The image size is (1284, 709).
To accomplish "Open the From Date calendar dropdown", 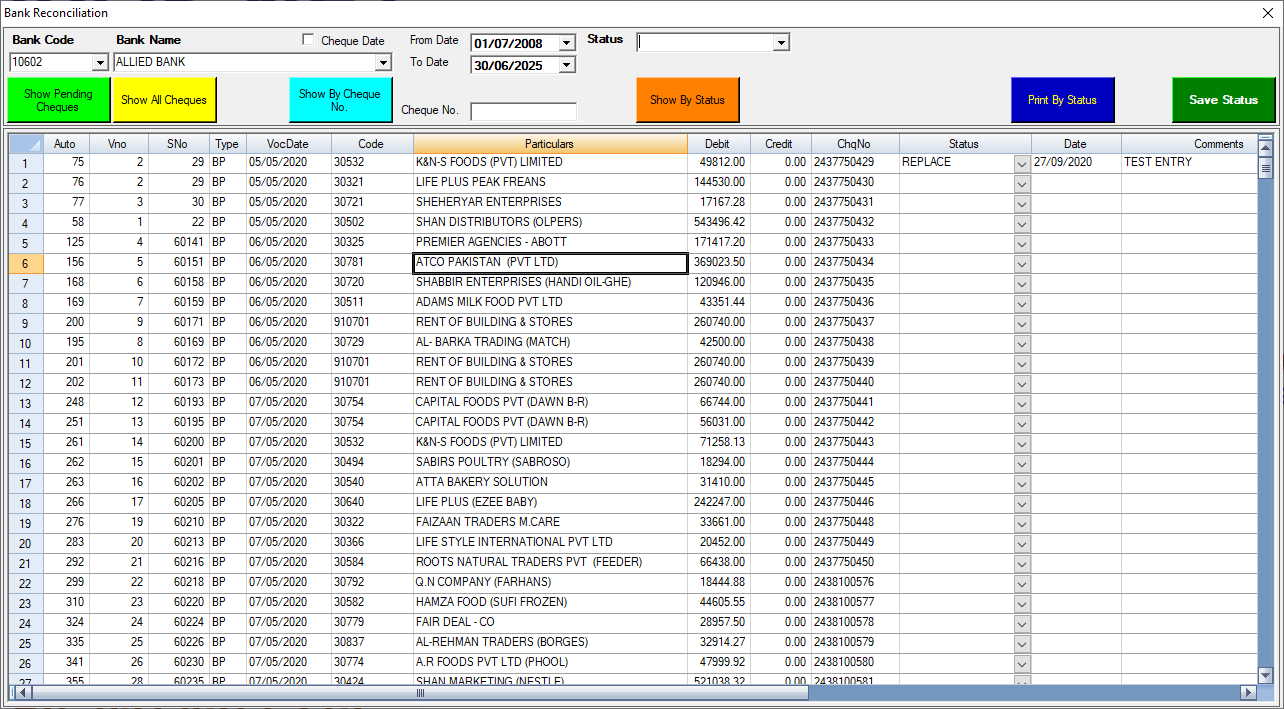I will pos(567,43).
